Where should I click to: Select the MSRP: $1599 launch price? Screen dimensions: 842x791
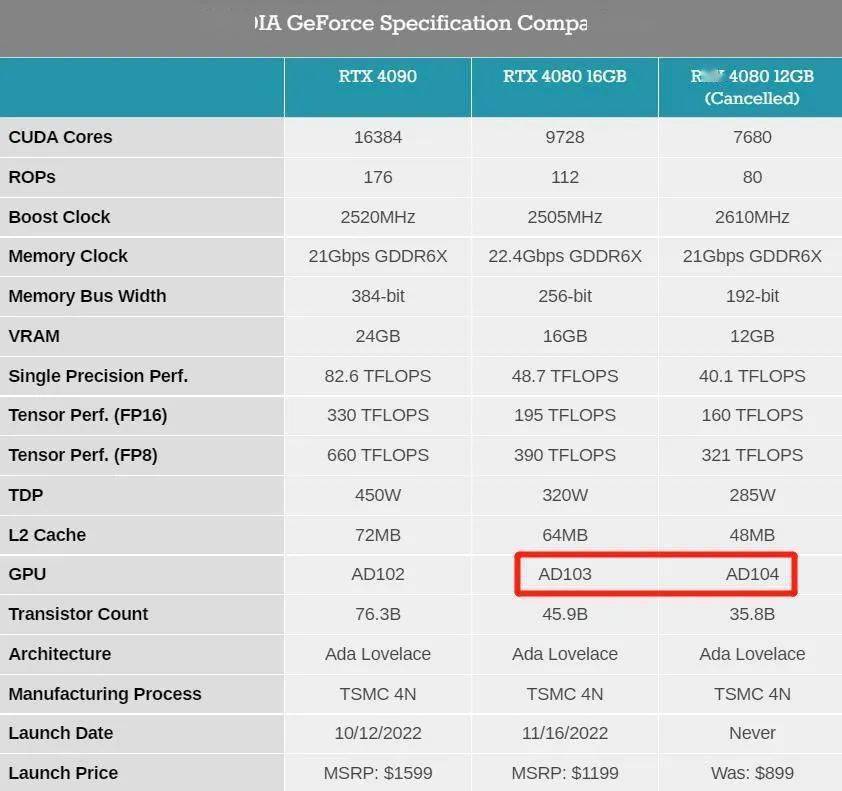377,773
